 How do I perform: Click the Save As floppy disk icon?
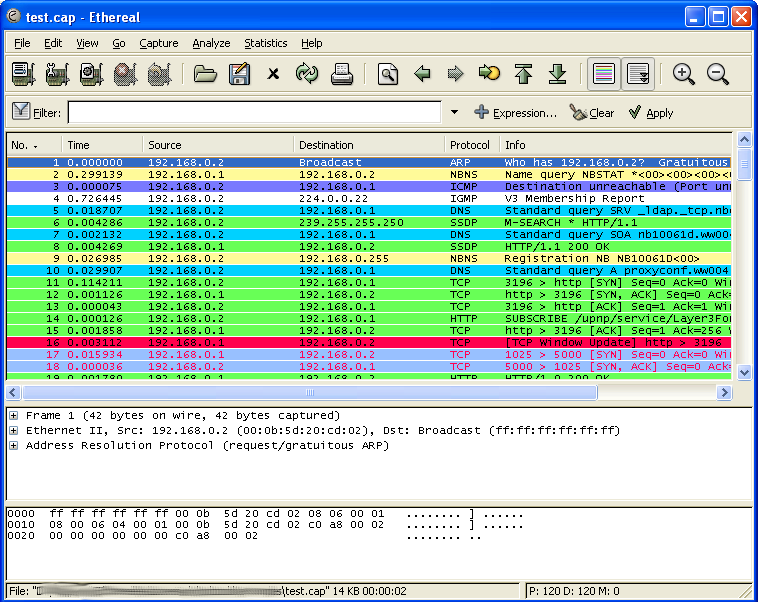point(239,74)
